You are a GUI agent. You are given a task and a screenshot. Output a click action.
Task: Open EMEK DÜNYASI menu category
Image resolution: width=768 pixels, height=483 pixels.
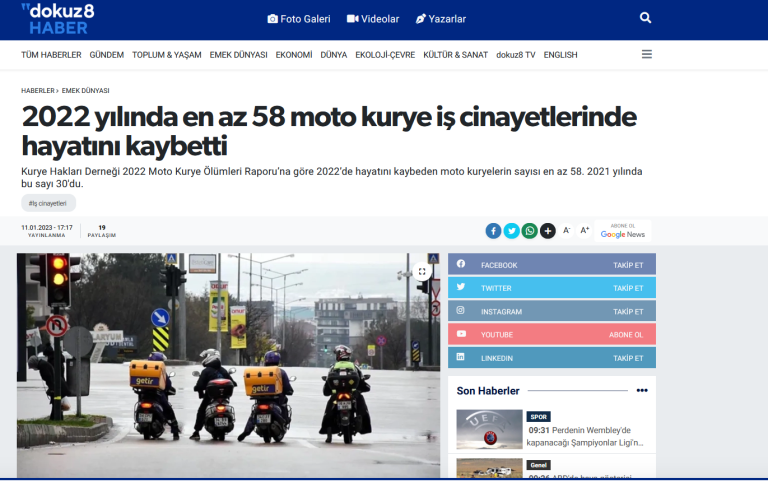click(x=239, y=55)
